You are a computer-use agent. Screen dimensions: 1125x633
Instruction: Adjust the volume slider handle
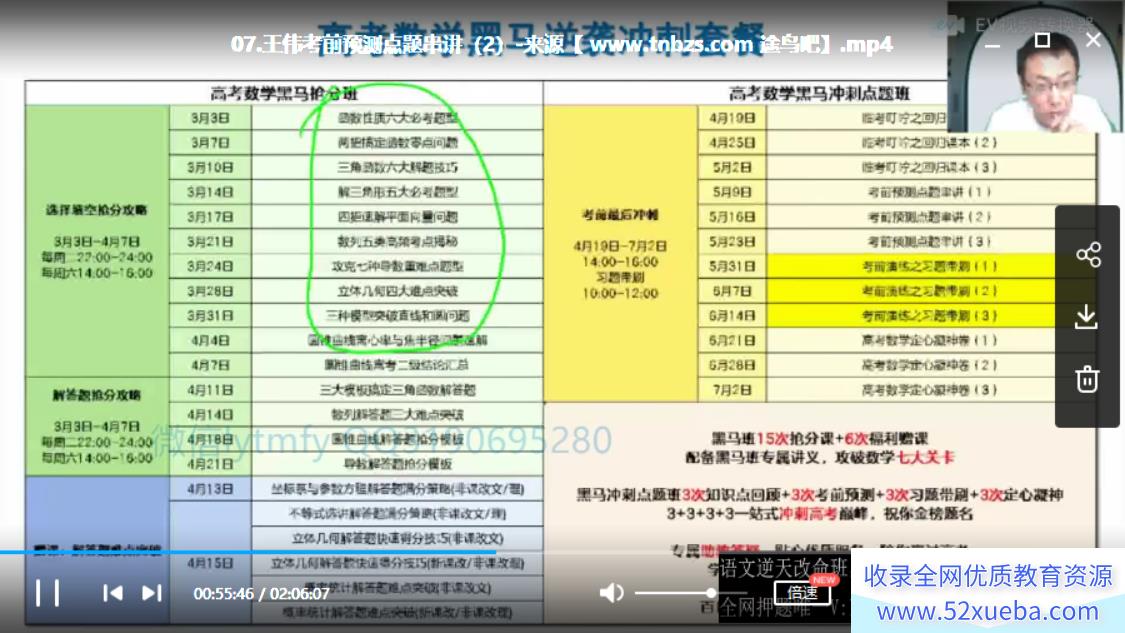710,593
